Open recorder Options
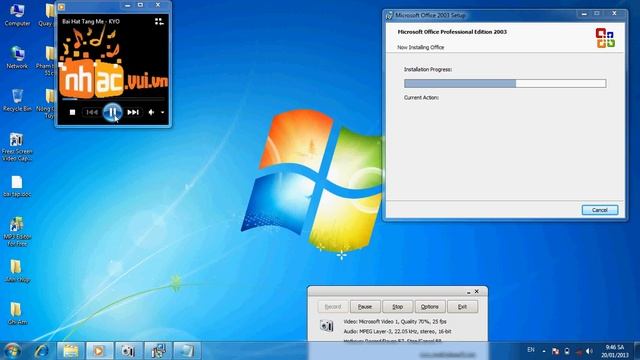This screenshot has width=640, height=360. pyautogui.click(x=430, y=307)
